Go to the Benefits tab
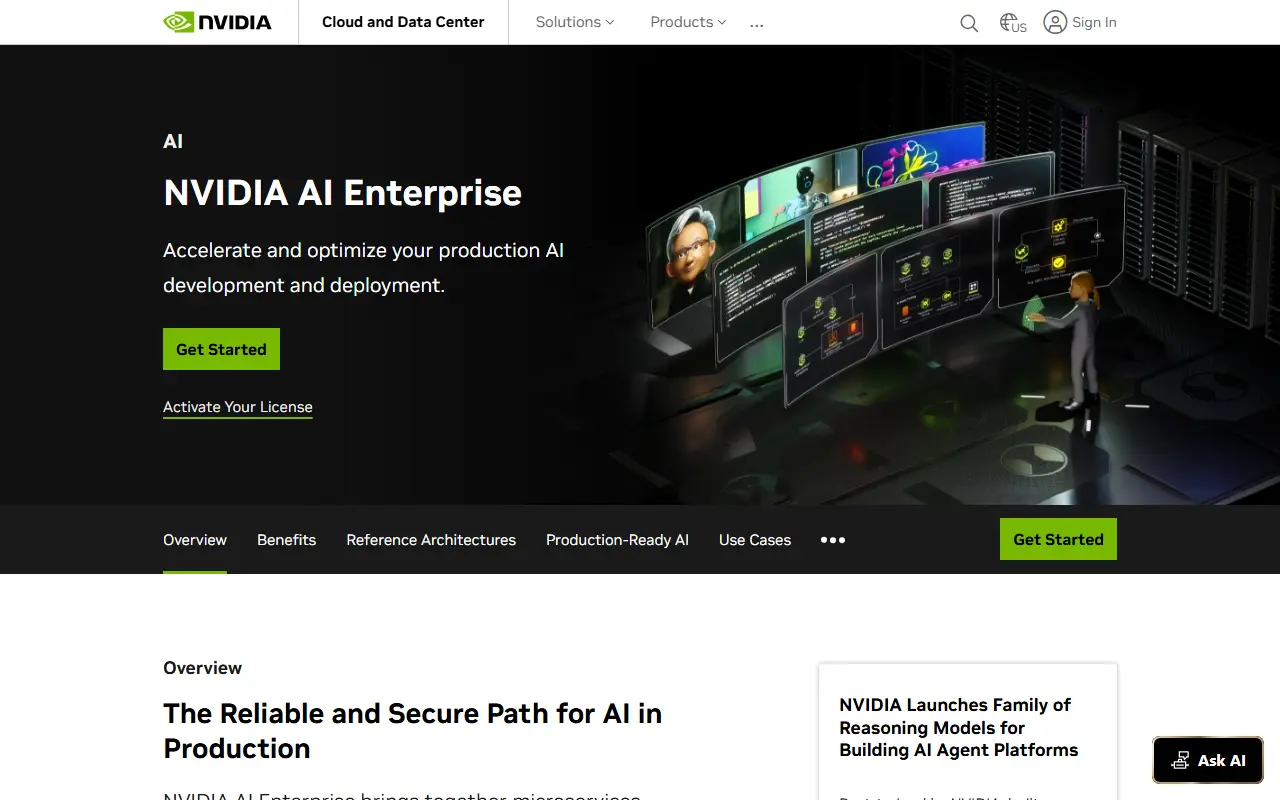The height and width of the screenshot is (800, 1280). pyautogui.click(x=286, y=540)
